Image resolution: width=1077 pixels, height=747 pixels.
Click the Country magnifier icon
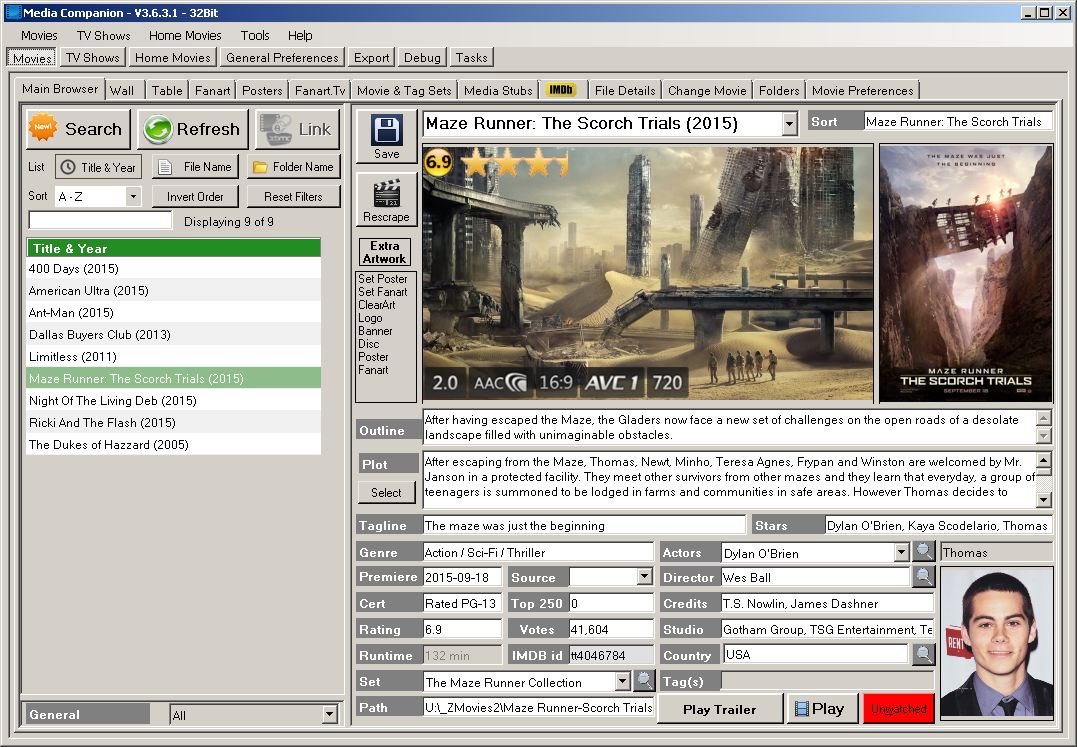click(x=924, y=654)
